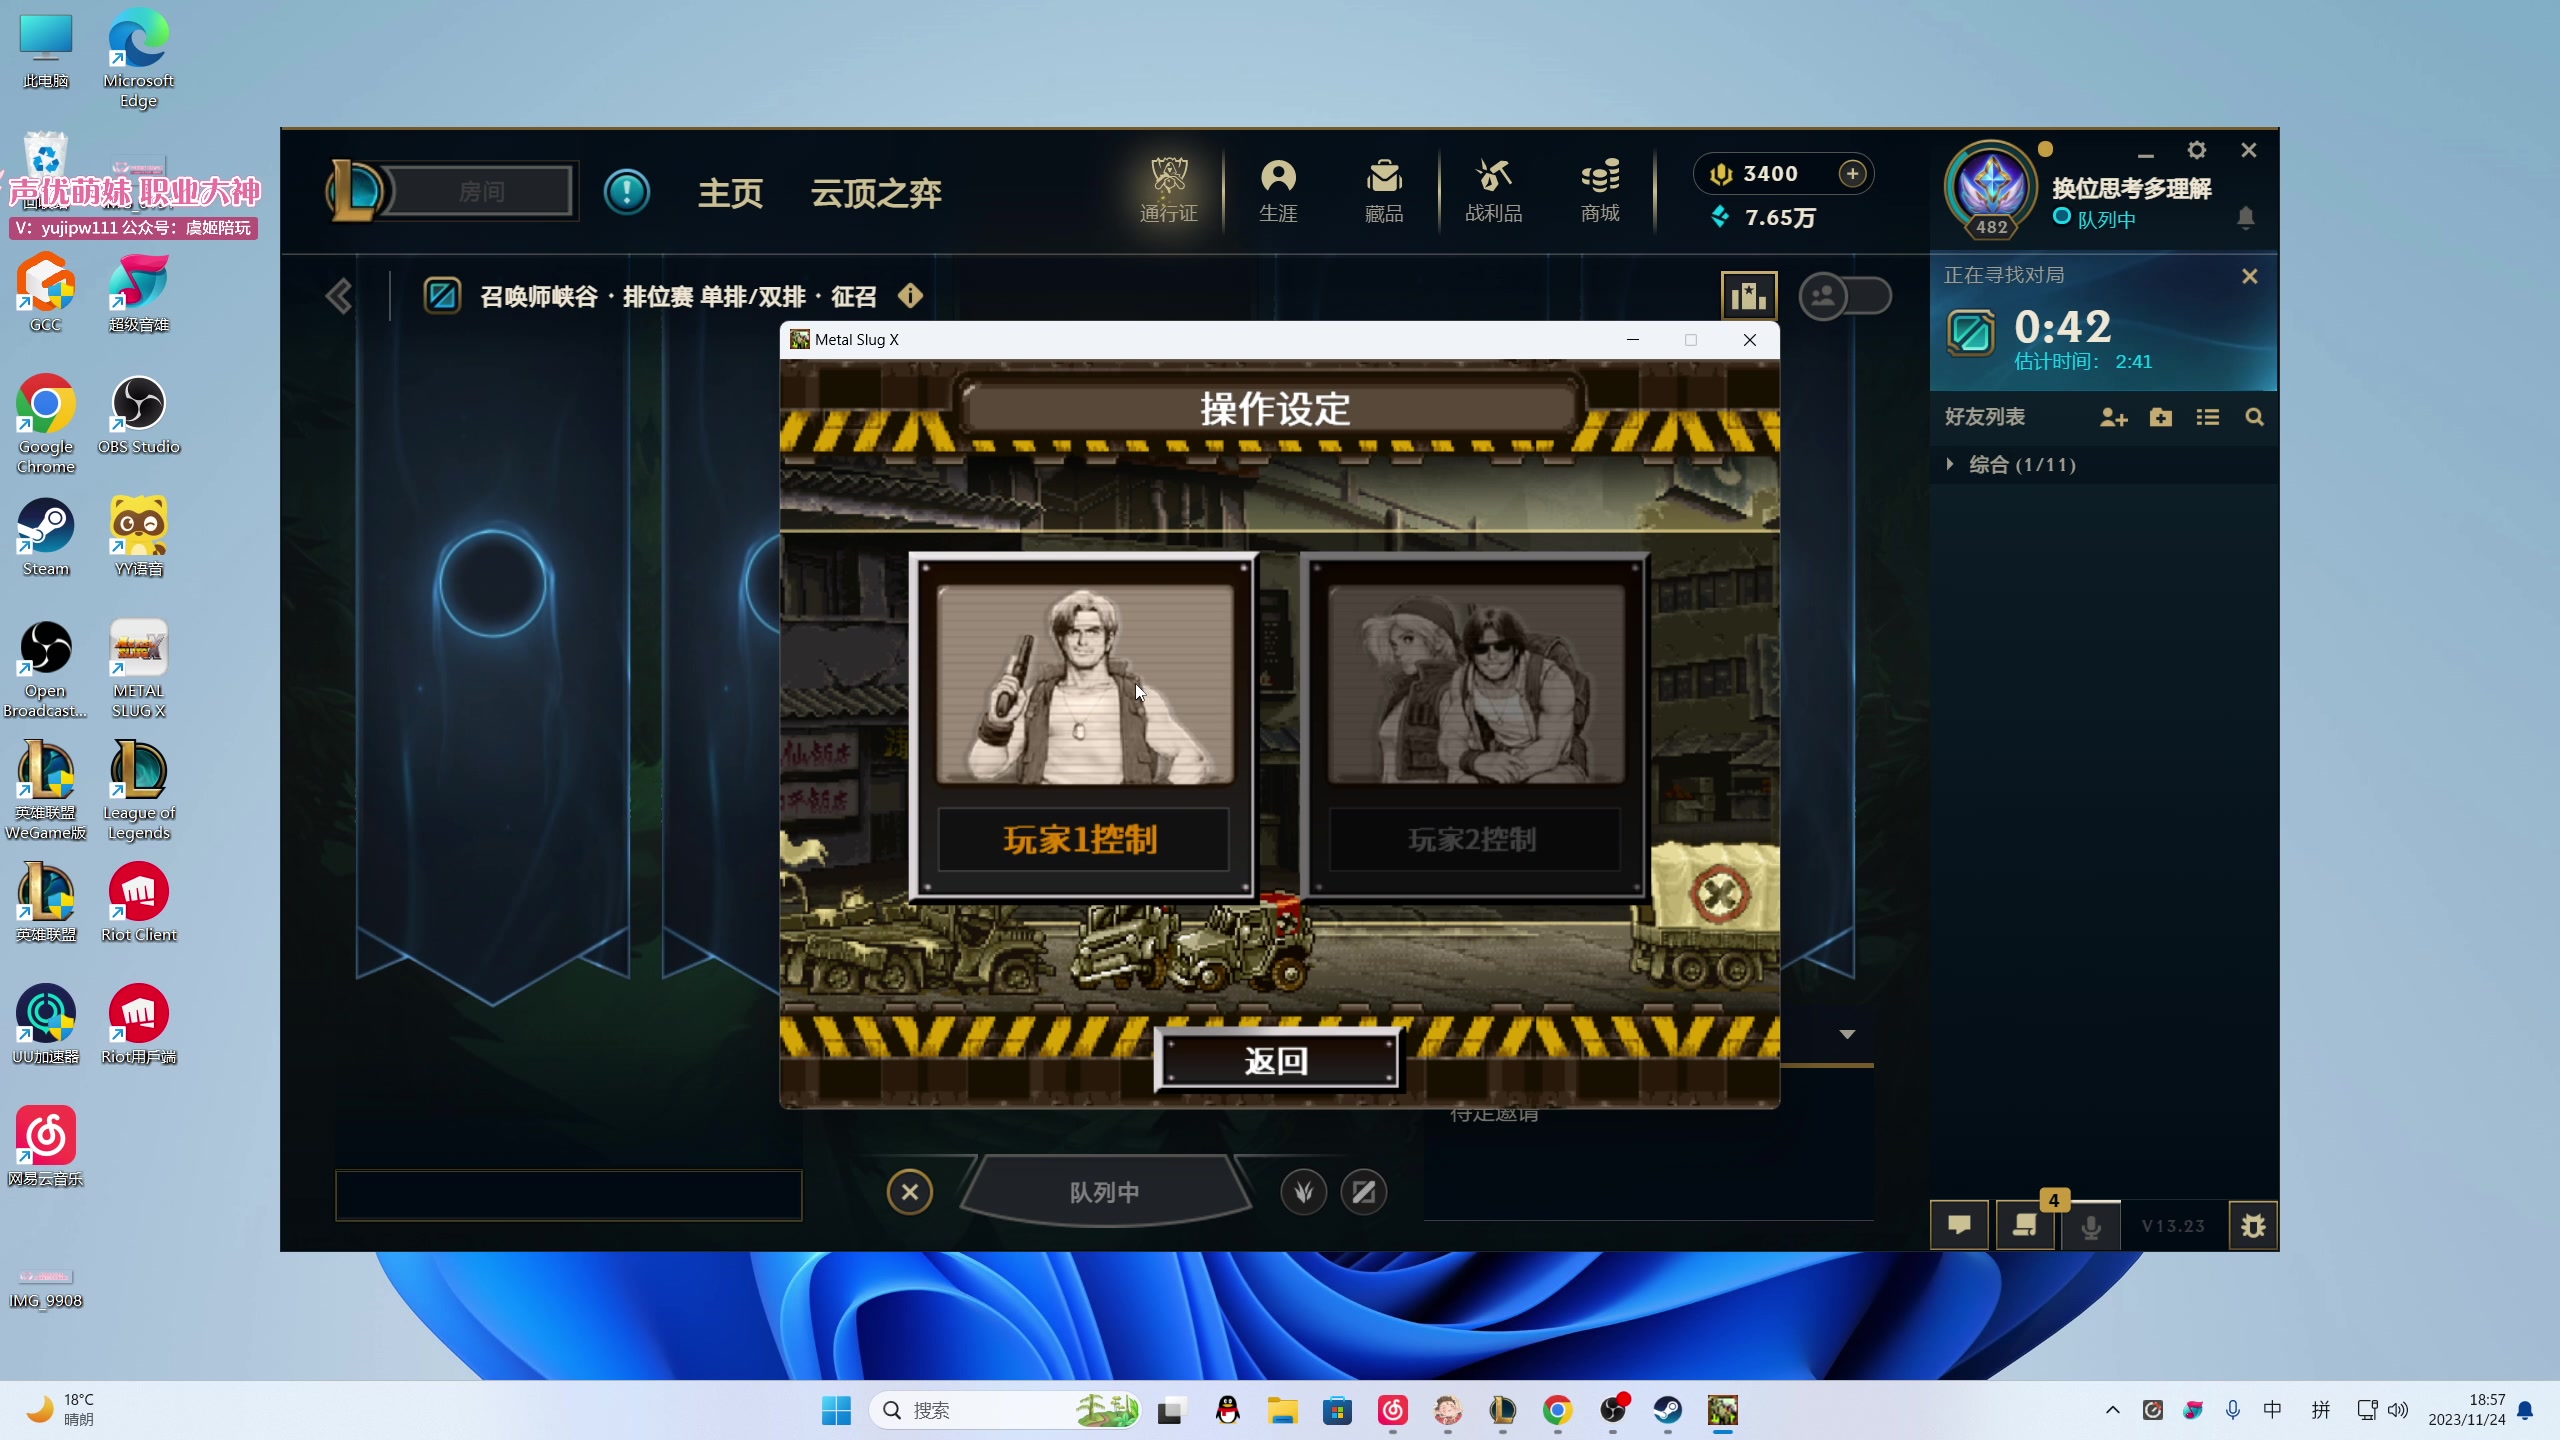Open Steam desktop shortcut
The image size is (2560, 1440).
pyautogui.click(x=46, y=538)
